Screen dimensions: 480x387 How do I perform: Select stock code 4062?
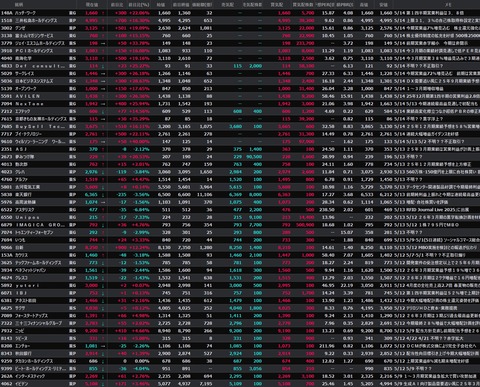pos(6,384)
